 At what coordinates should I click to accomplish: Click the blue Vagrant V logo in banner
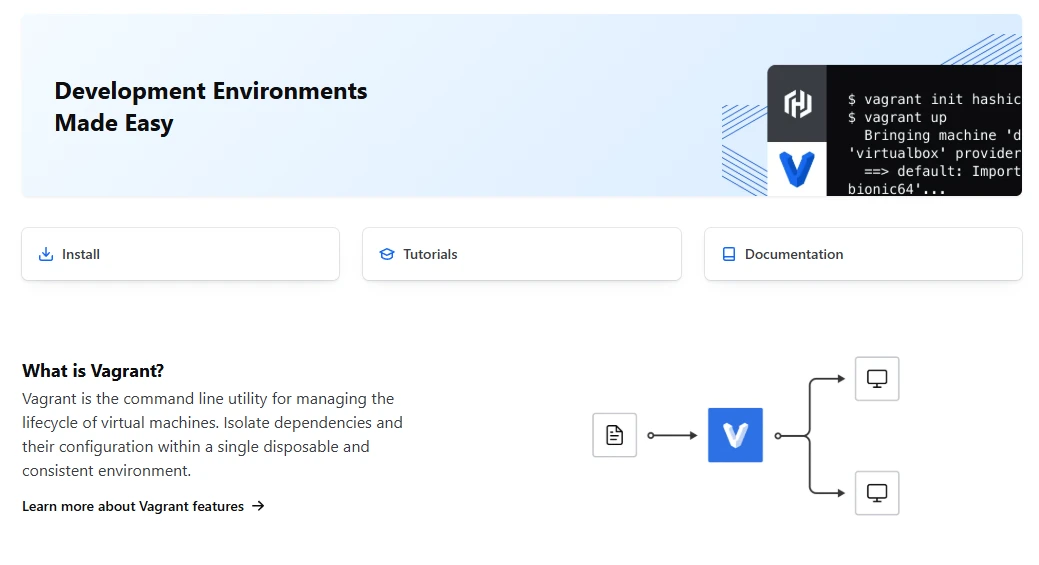coord(796,169)
